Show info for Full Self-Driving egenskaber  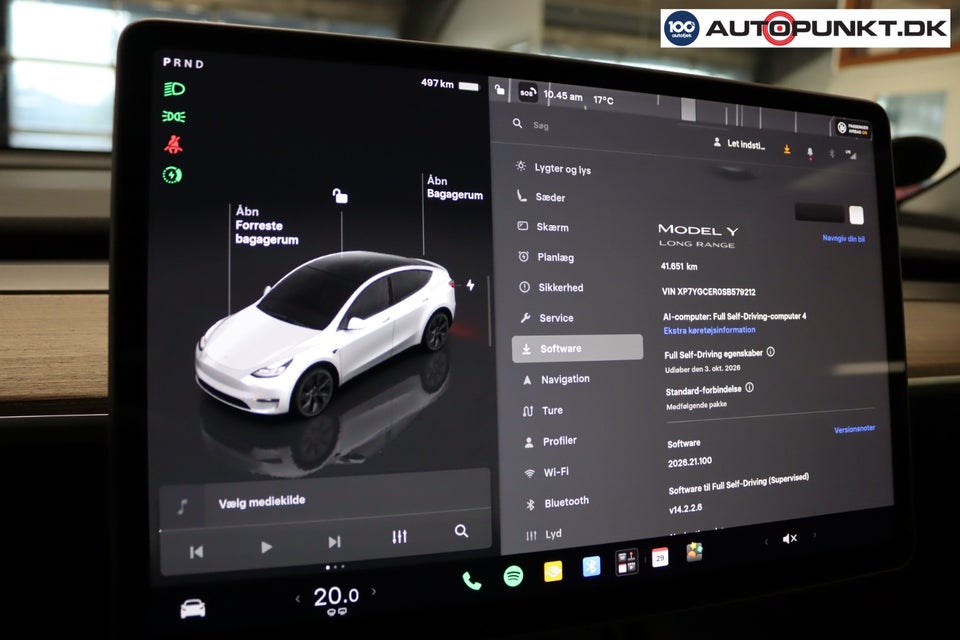[771, 352]
